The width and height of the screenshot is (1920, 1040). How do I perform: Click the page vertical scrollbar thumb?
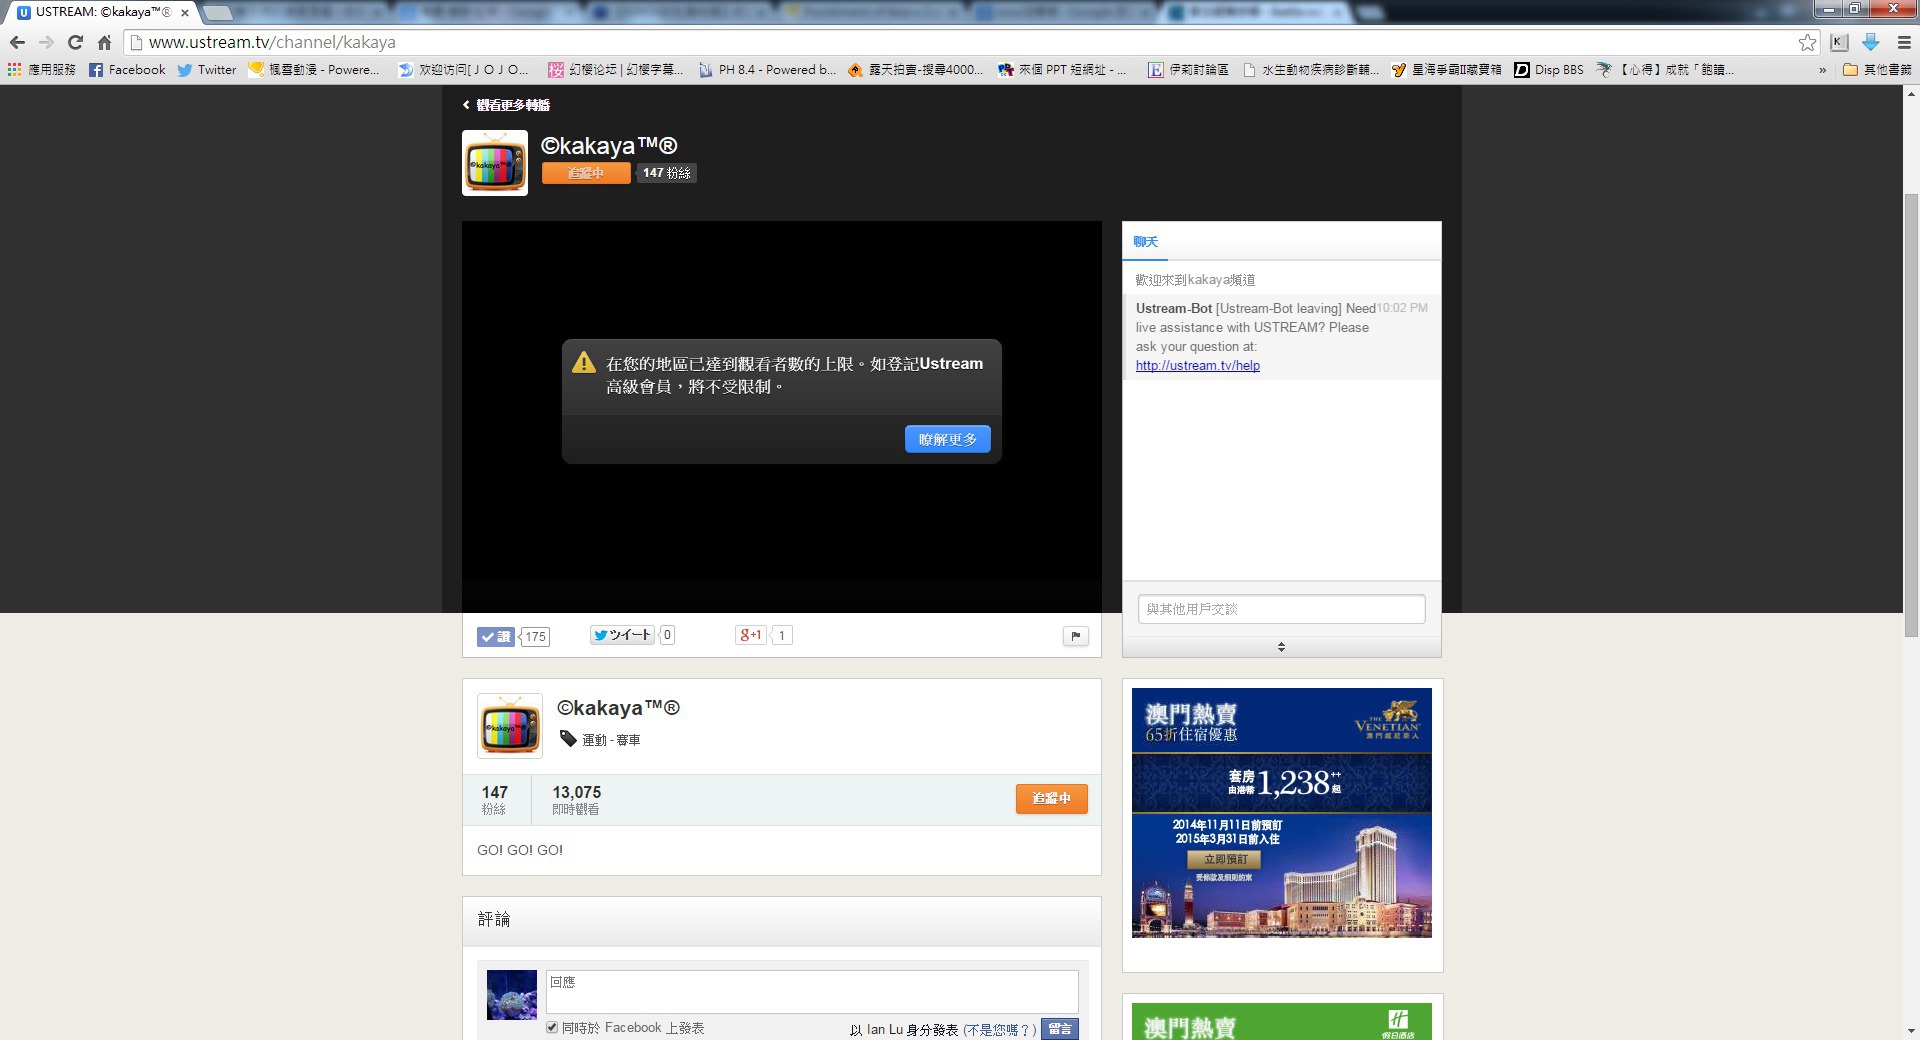1911,414
